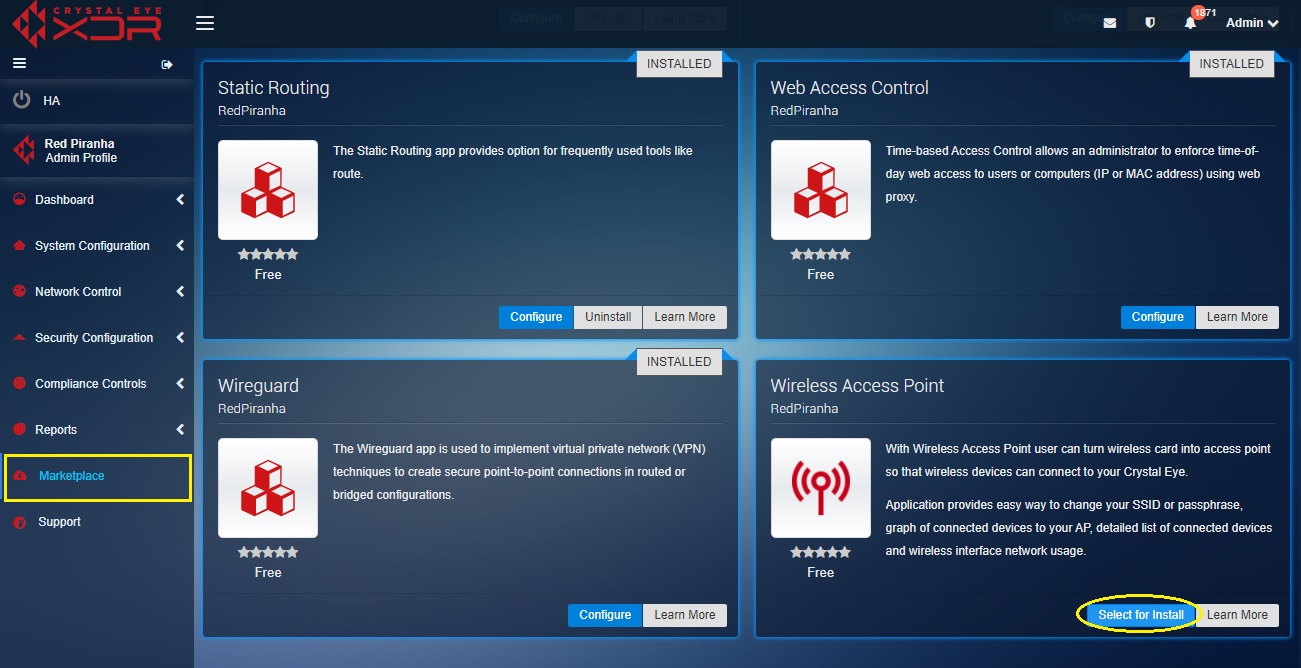This screenshot has height=668, width=1301.
Task: Click the Static Routing description text
Action: click(513, 162)
